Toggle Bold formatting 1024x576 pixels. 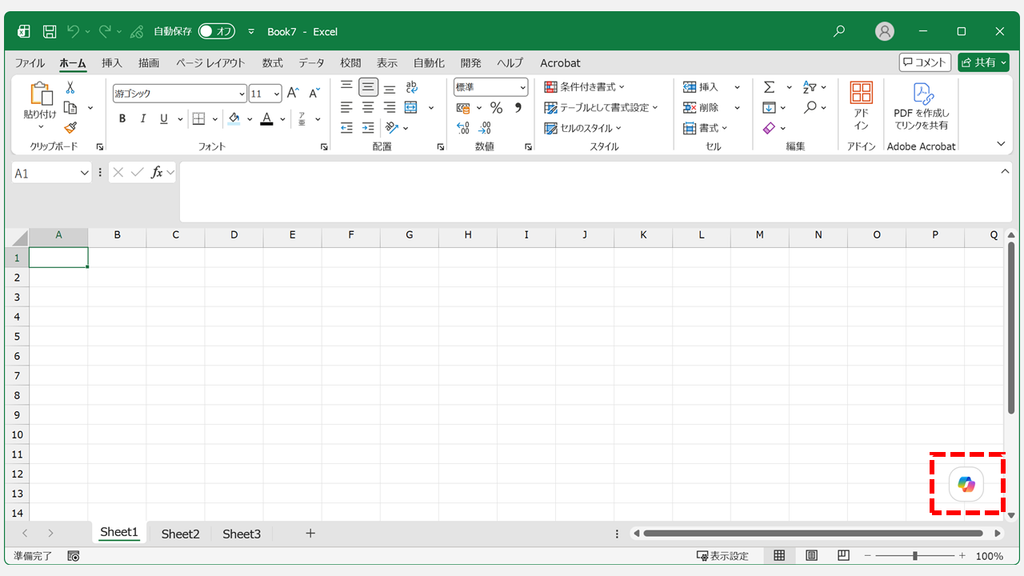[122, 119]
